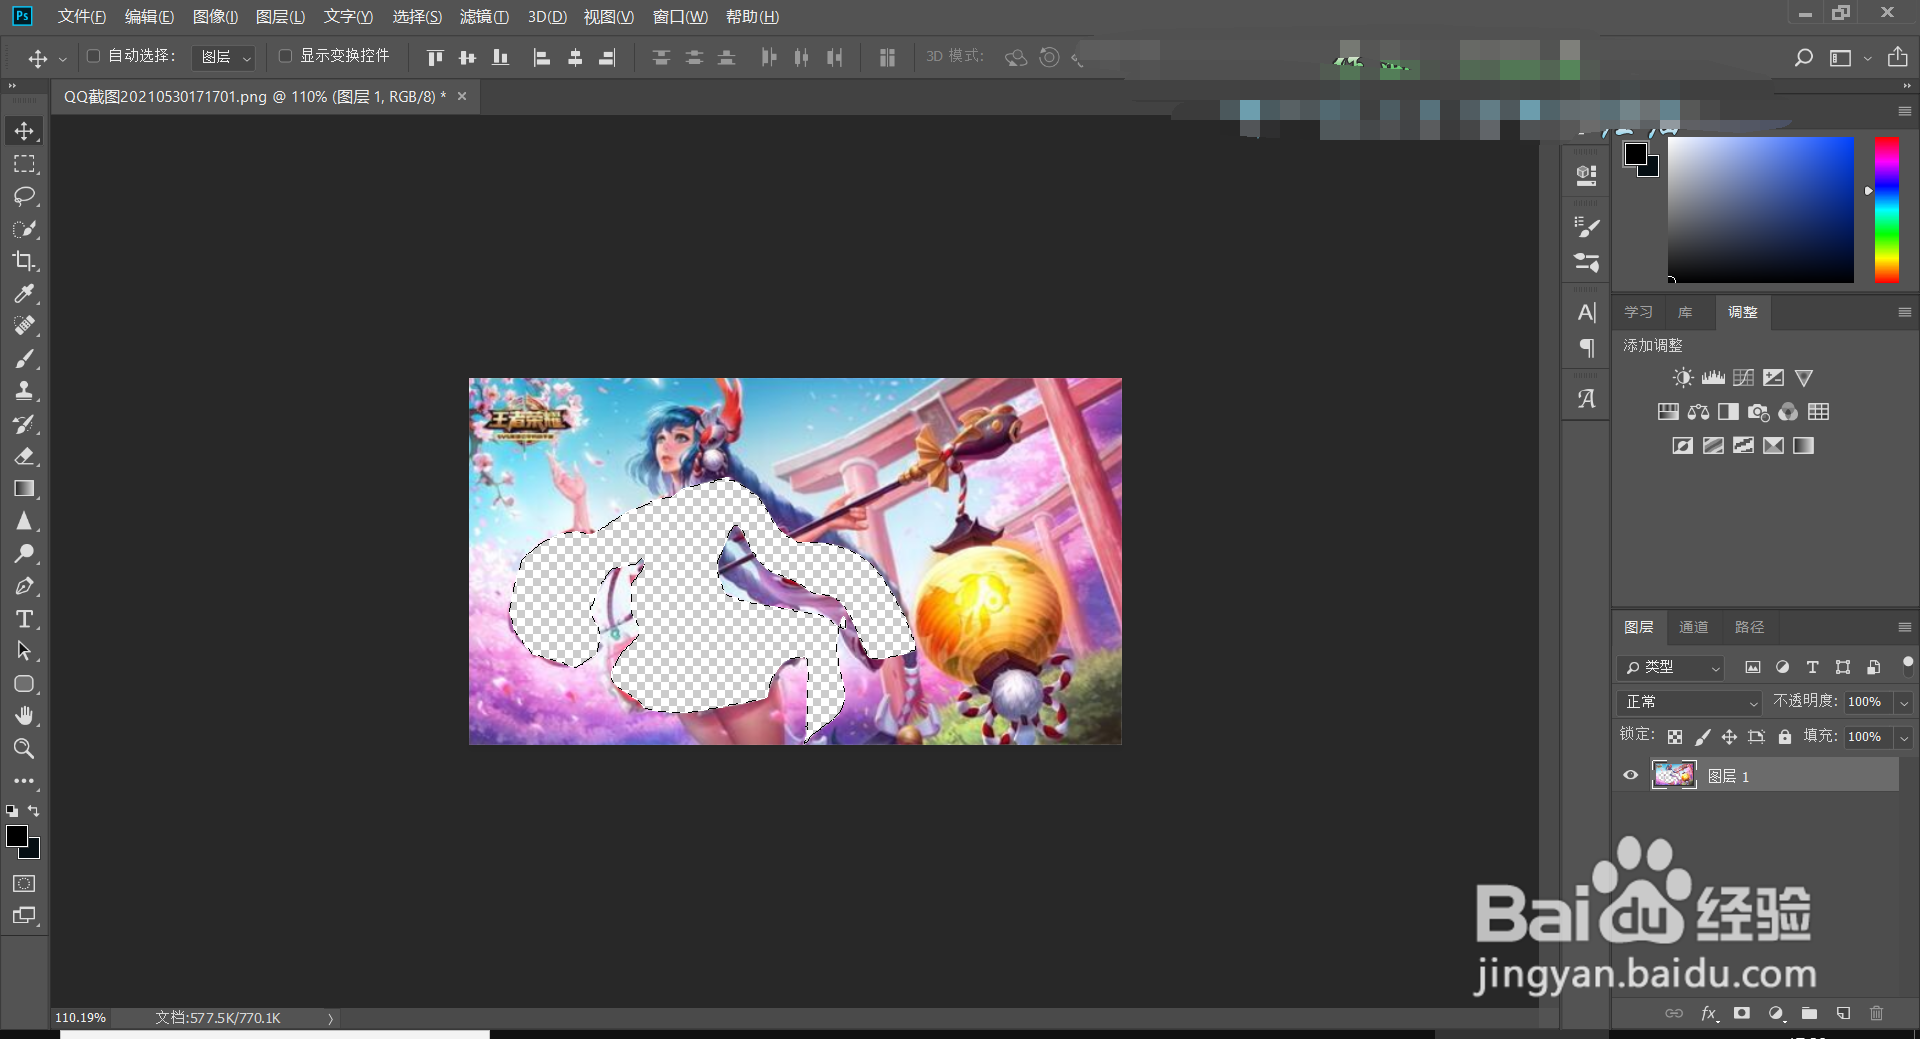Add a Photo Filter adjustment
1920x1039 pixels.
tap(1758, 412)
